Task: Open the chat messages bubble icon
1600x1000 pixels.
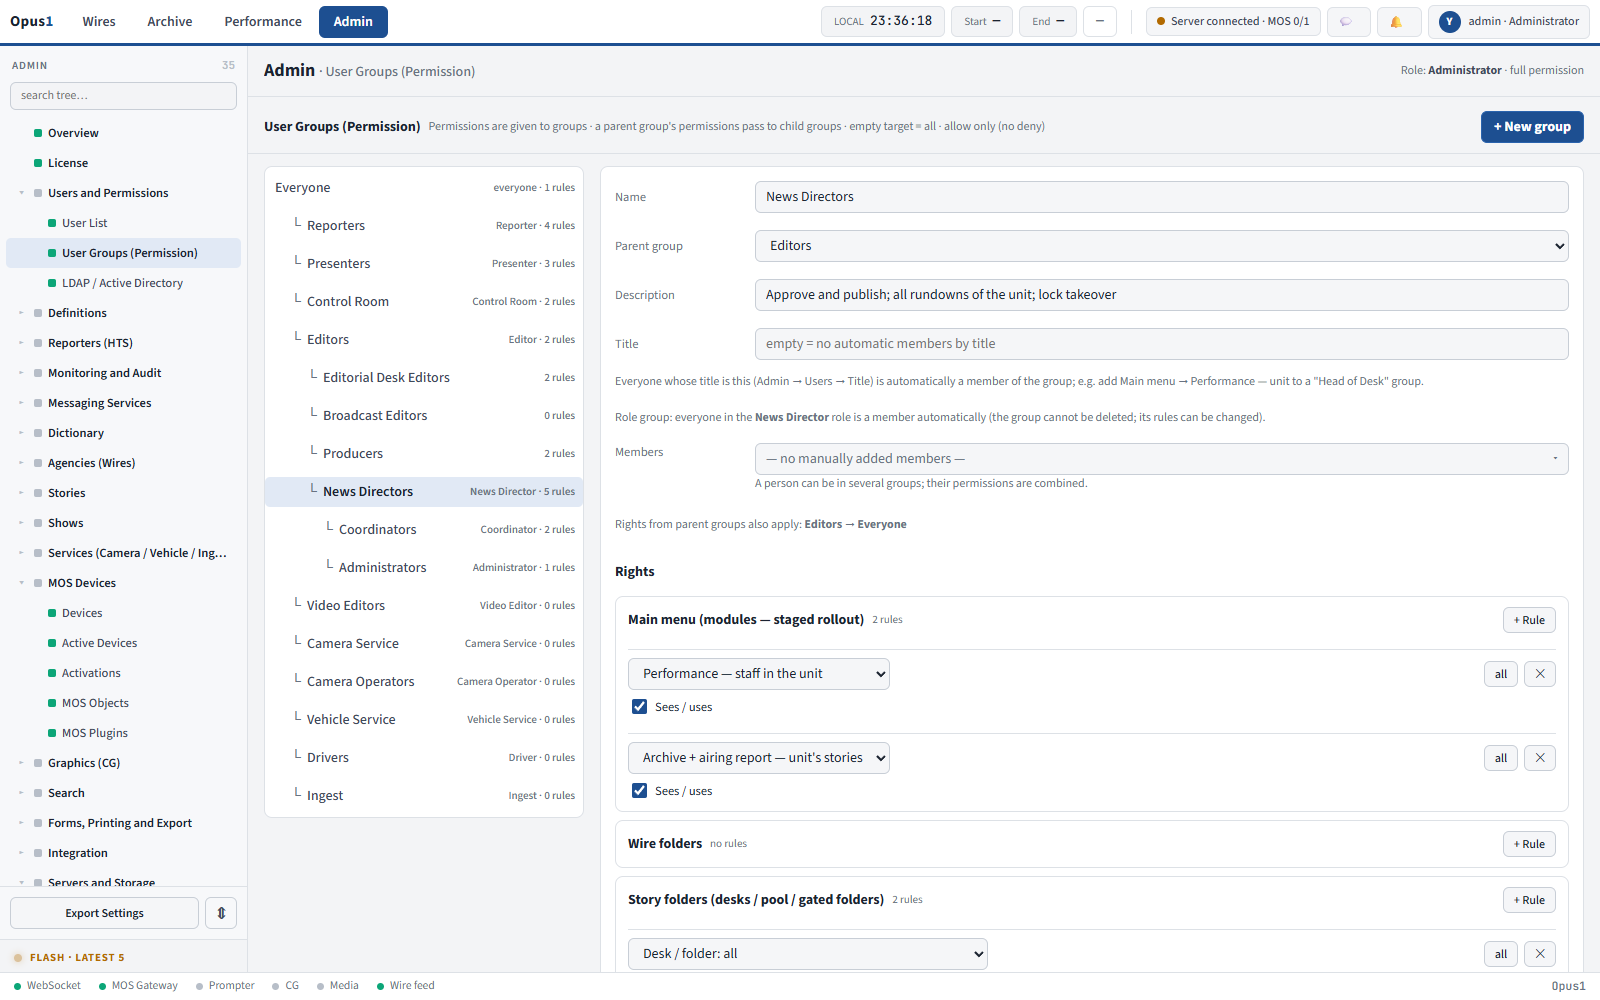Action: click(1348, 21)
